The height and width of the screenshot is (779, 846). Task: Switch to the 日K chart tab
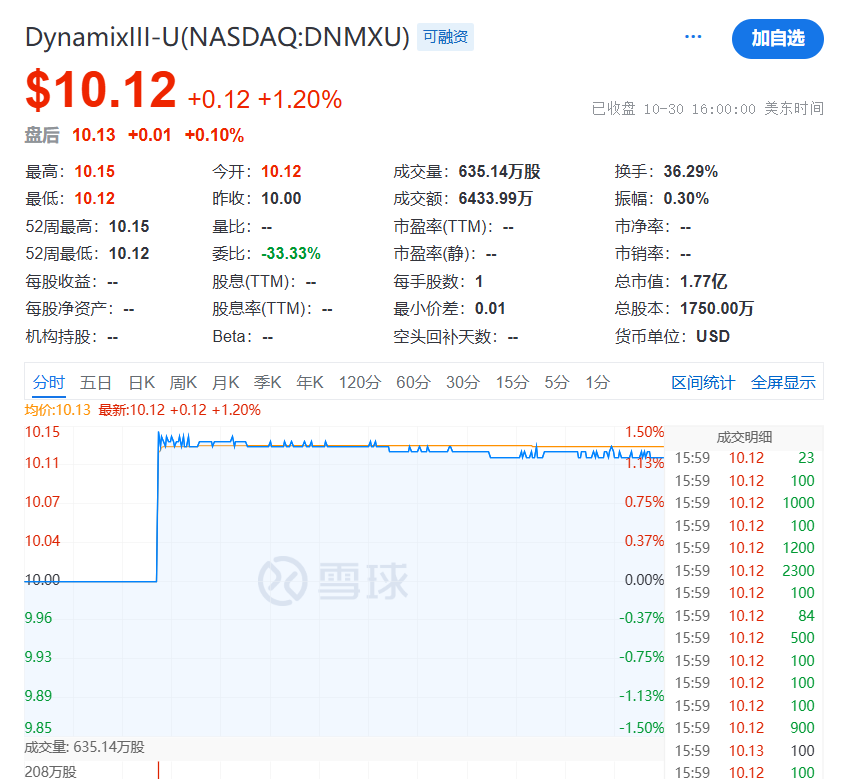point(141,382)
